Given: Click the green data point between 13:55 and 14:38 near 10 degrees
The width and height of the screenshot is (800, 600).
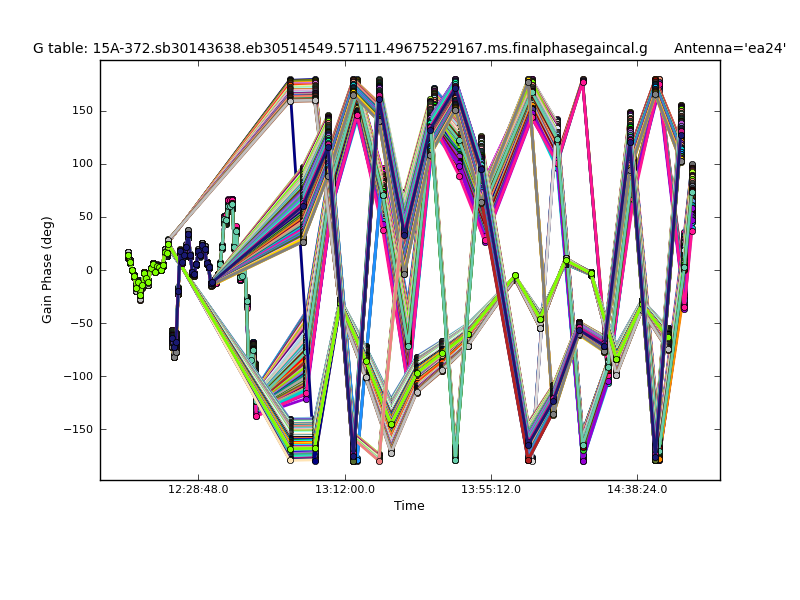Looking at the screenshot, I should pos(566,261).
